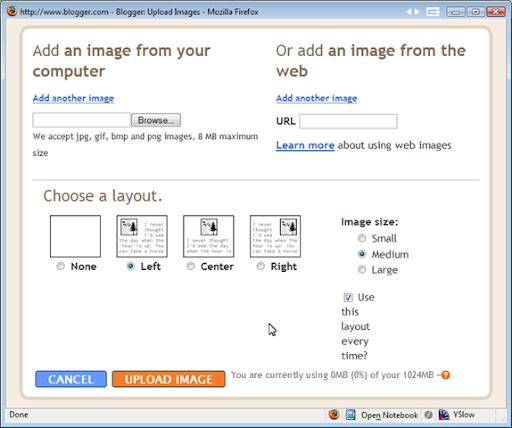Click the Center layout thumbnail
This screenshot has width=512, height=428.
click(x=209, y=236)
